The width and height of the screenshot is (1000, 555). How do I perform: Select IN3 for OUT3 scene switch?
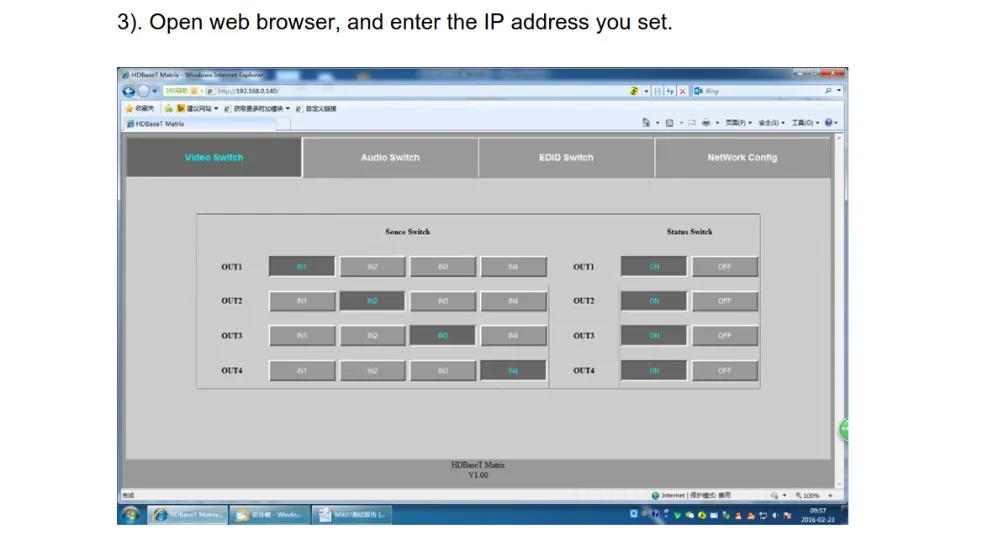[x=443, y=336]
